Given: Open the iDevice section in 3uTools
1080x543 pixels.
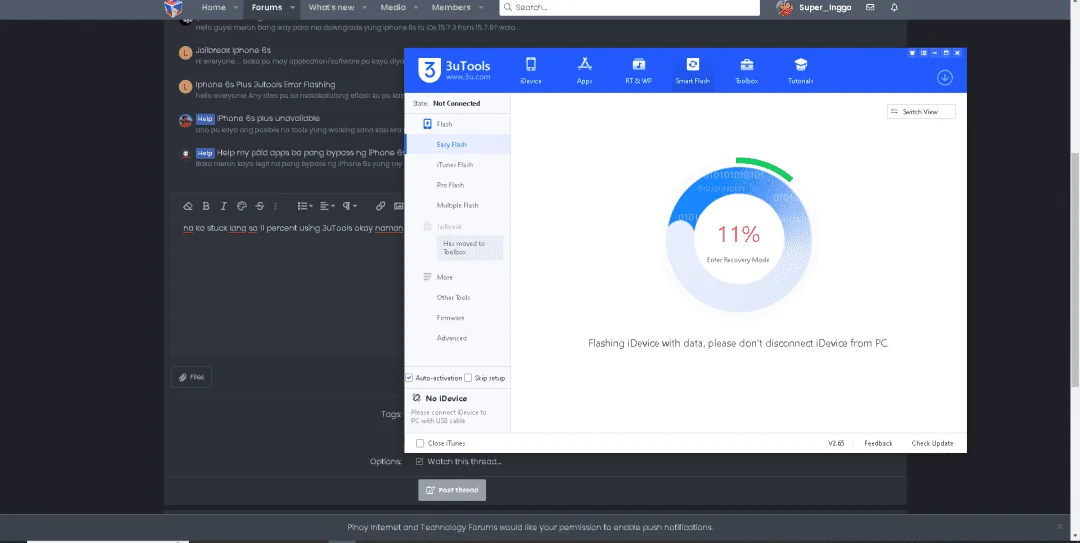Looking at the screenshot, I should (x=530, y=70).
